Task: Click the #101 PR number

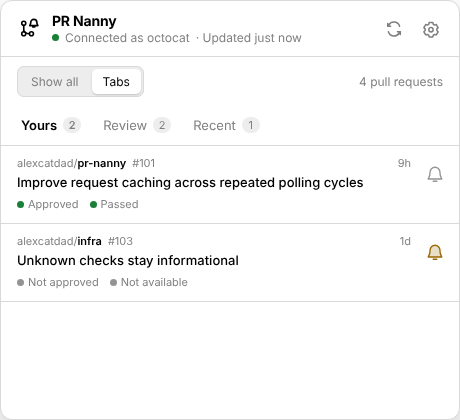Action: click(143, 163)
